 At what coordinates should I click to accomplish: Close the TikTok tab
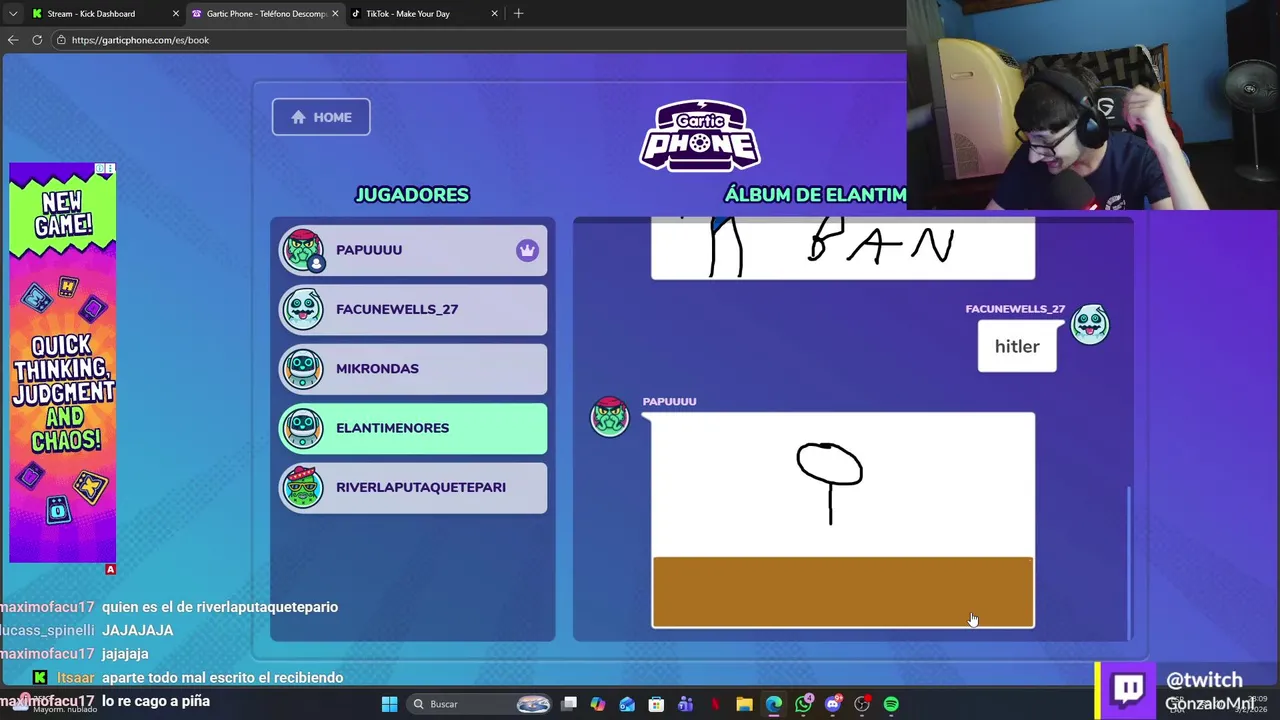pos(494,14)
